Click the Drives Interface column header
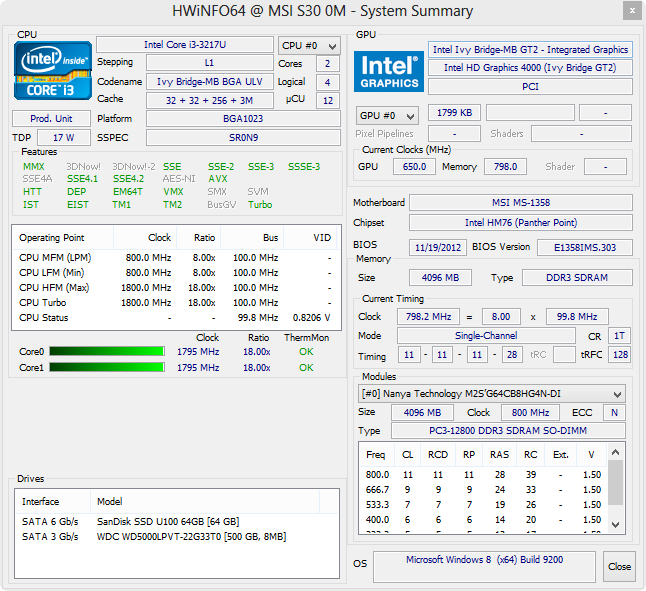 point(53,501)
